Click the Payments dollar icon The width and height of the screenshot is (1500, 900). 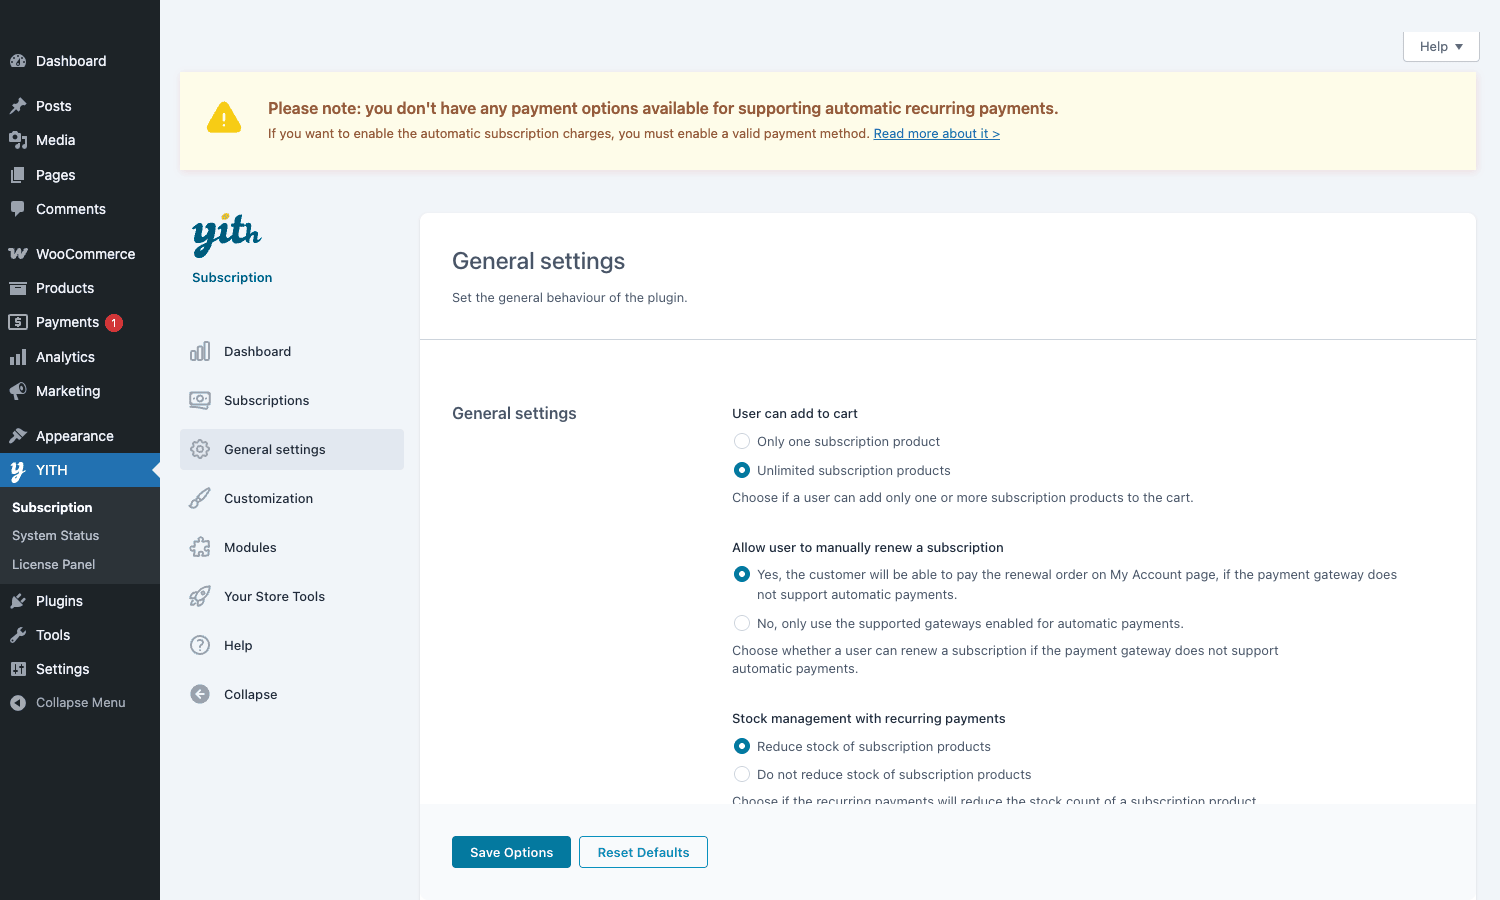click(18, 322)
